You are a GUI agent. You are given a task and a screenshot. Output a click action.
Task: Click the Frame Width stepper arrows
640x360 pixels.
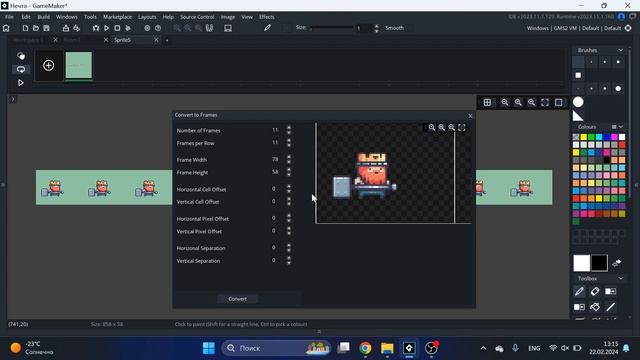(289, 159)
